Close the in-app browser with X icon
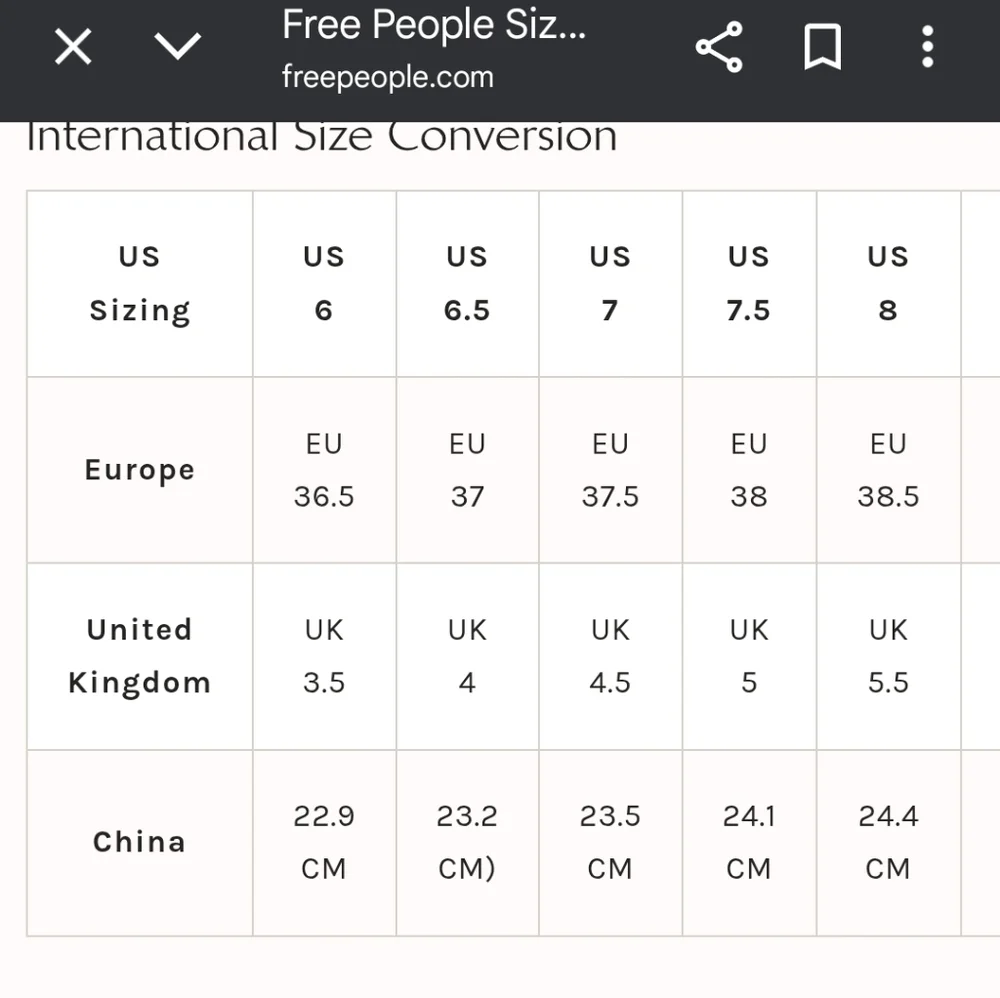The image size is (1000, 998). pos(73,47)
